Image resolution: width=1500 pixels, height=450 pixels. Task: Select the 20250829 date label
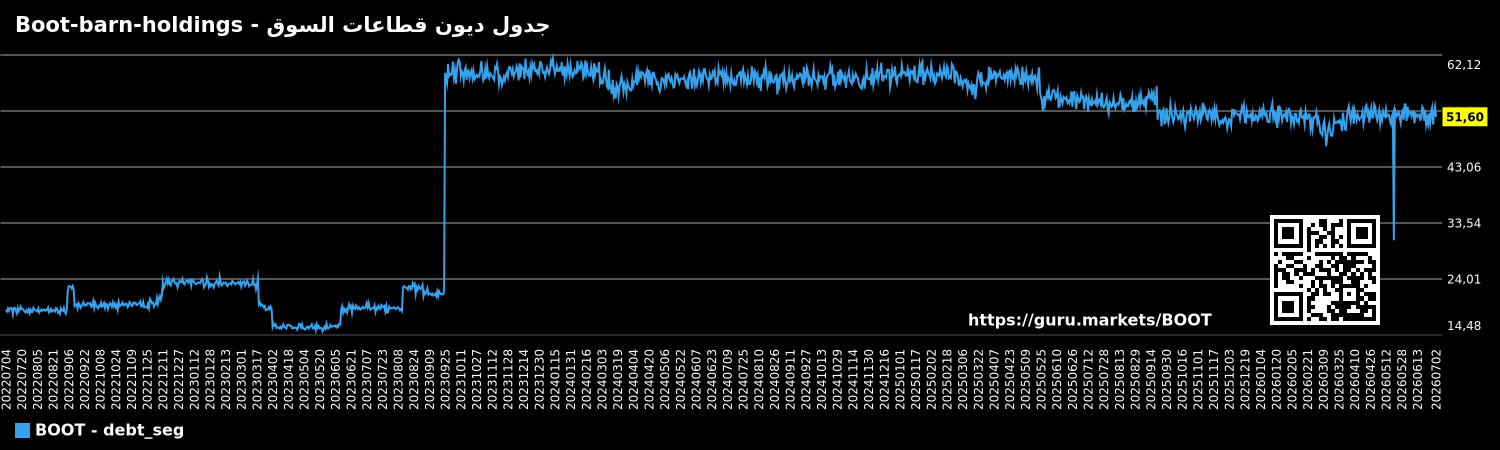1136,378
